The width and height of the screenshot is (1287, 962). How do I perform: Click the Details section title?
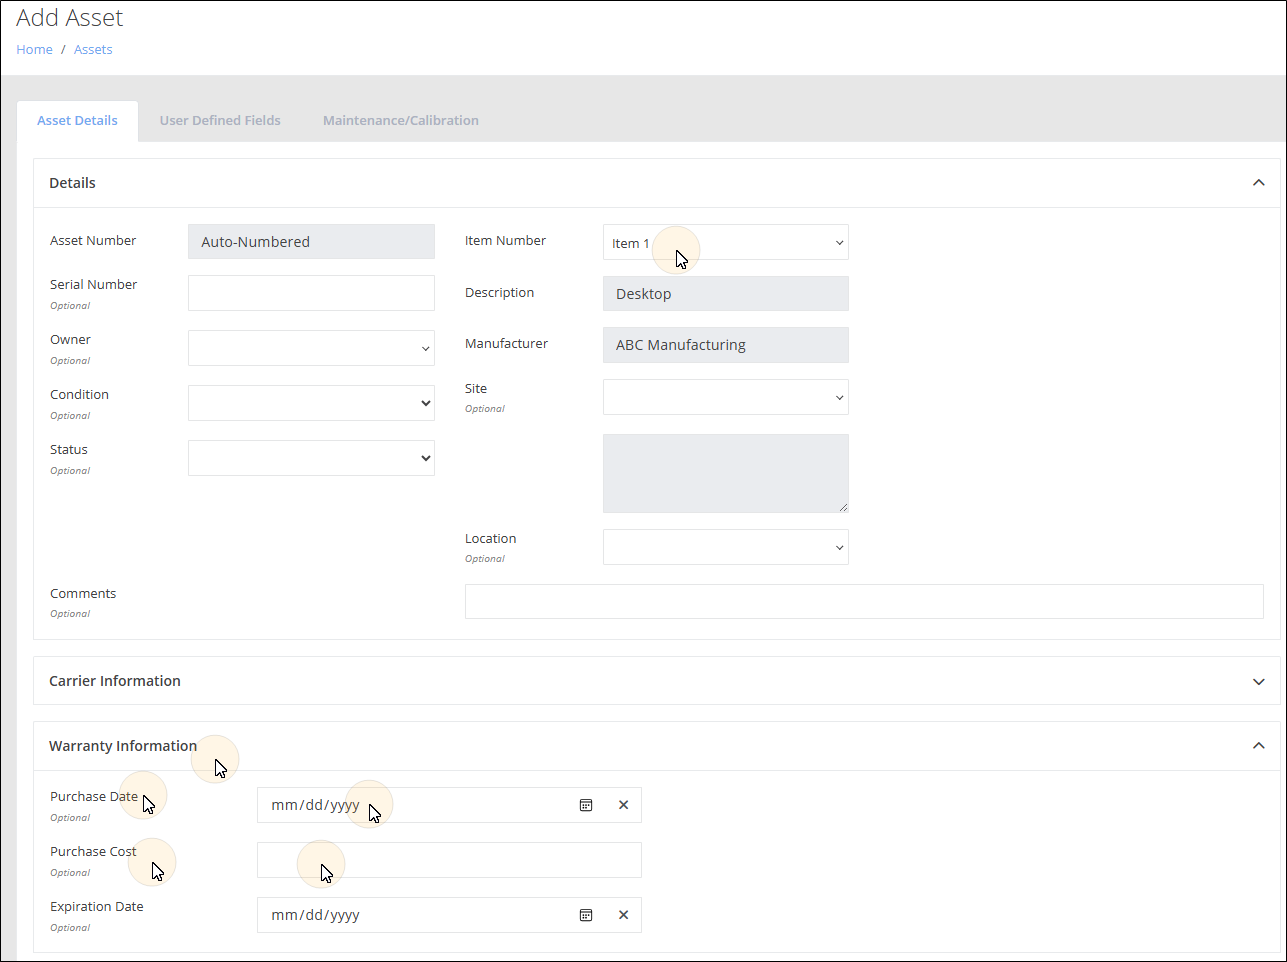73,183
